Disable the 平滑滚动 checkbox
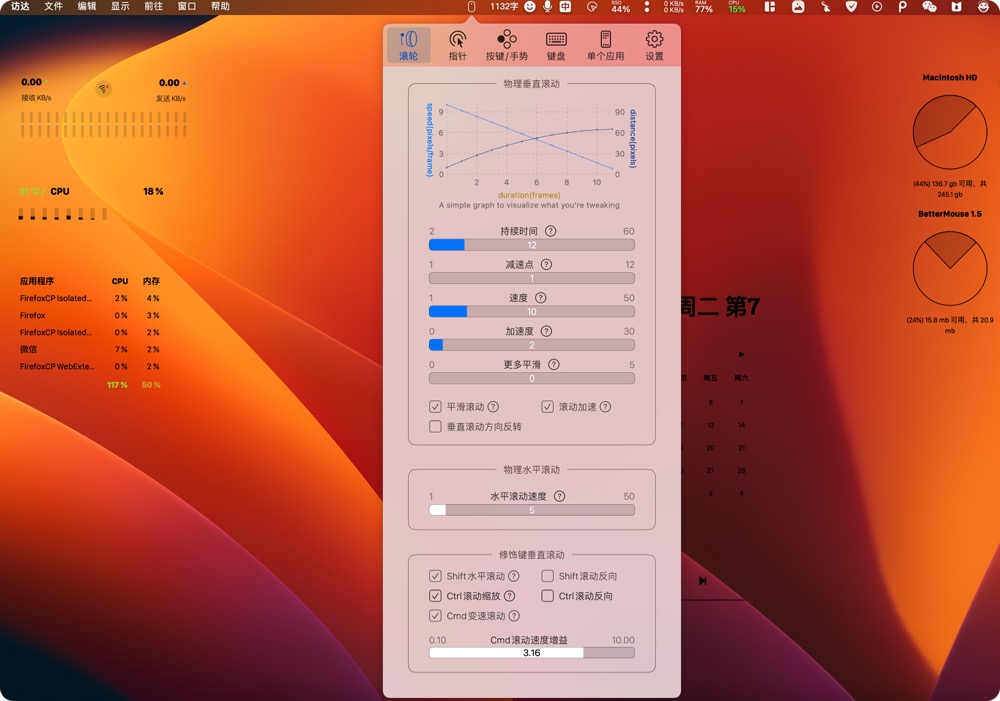The image size is (1000, 701). coord(435,407)
